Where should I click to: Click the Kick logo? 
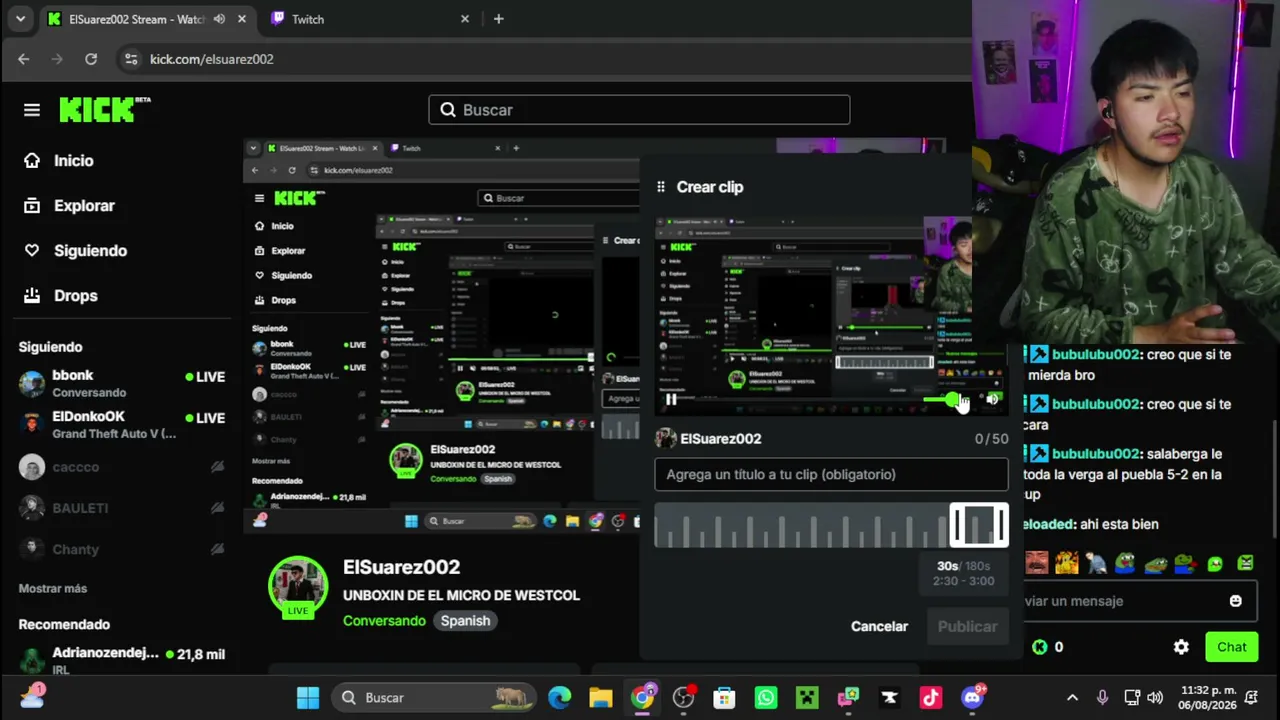(104, 110)
